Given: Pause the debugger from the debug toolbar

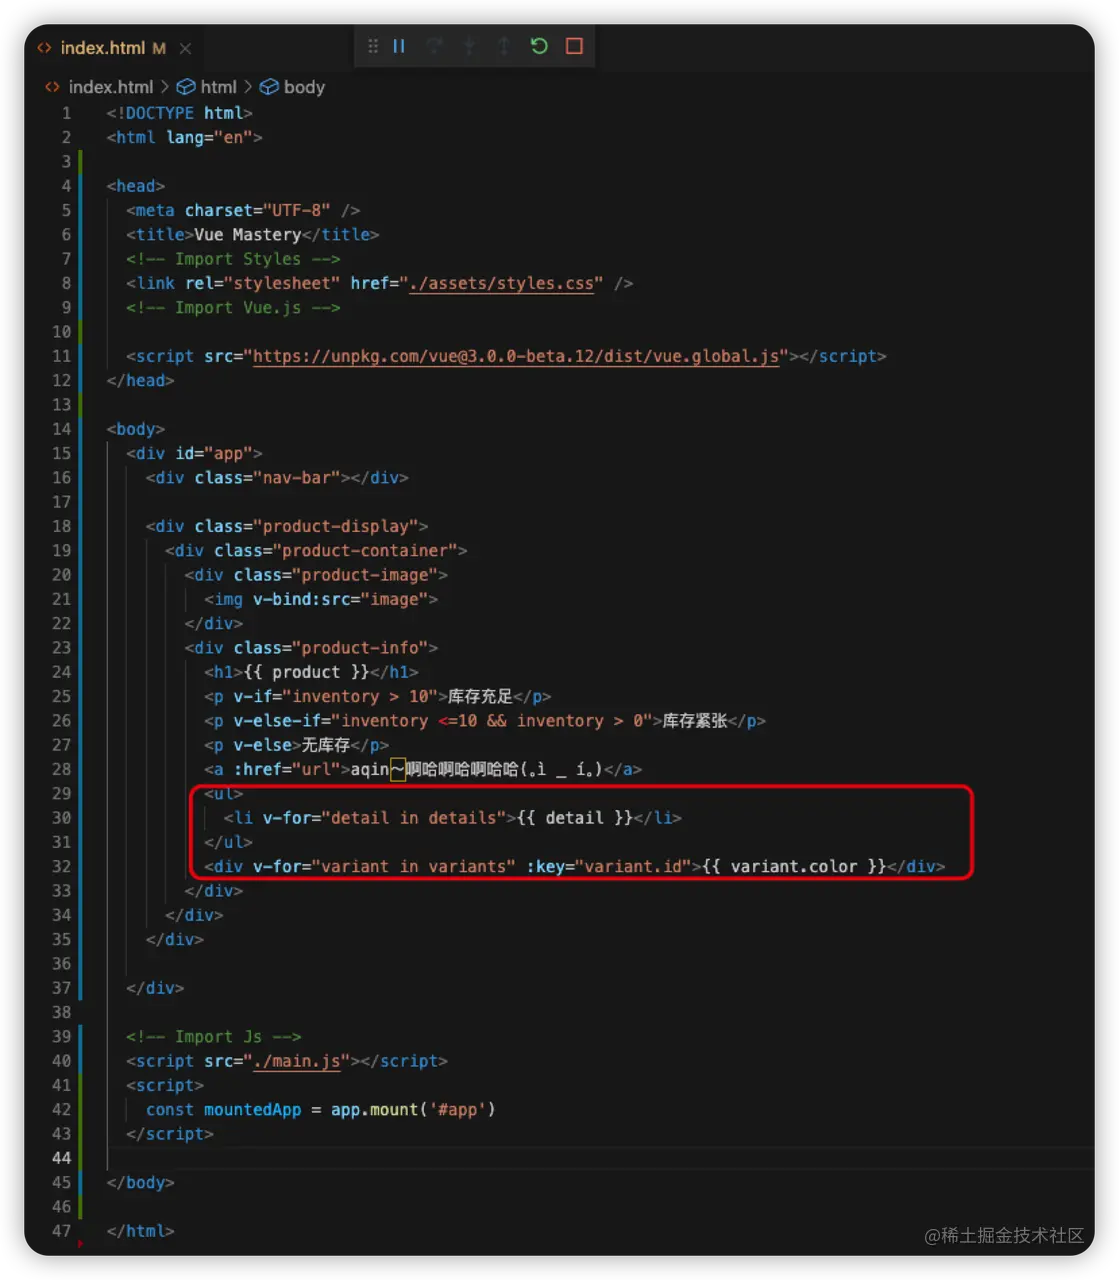Looking at the screenshot, I should point(399,46).
